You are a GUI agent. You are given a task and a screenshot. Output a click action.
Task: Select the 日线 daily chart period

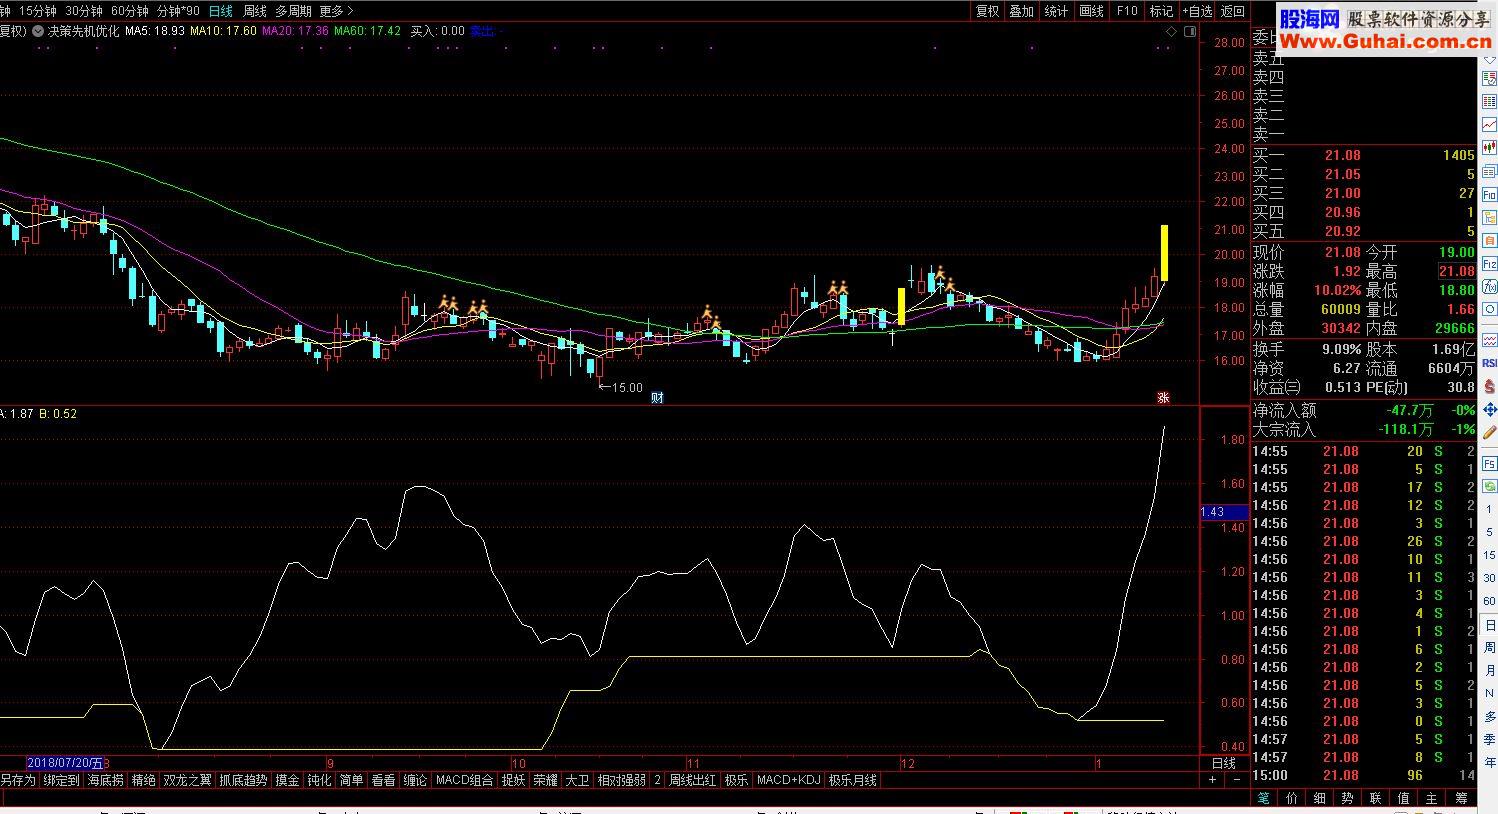[x=220, y=11]
